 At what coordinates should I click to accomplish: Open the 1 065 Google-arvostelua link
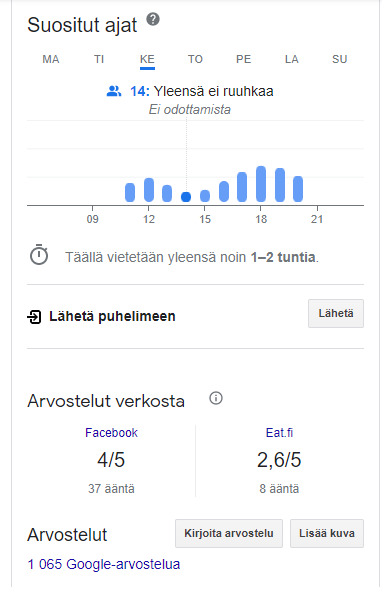coord(104,564)
